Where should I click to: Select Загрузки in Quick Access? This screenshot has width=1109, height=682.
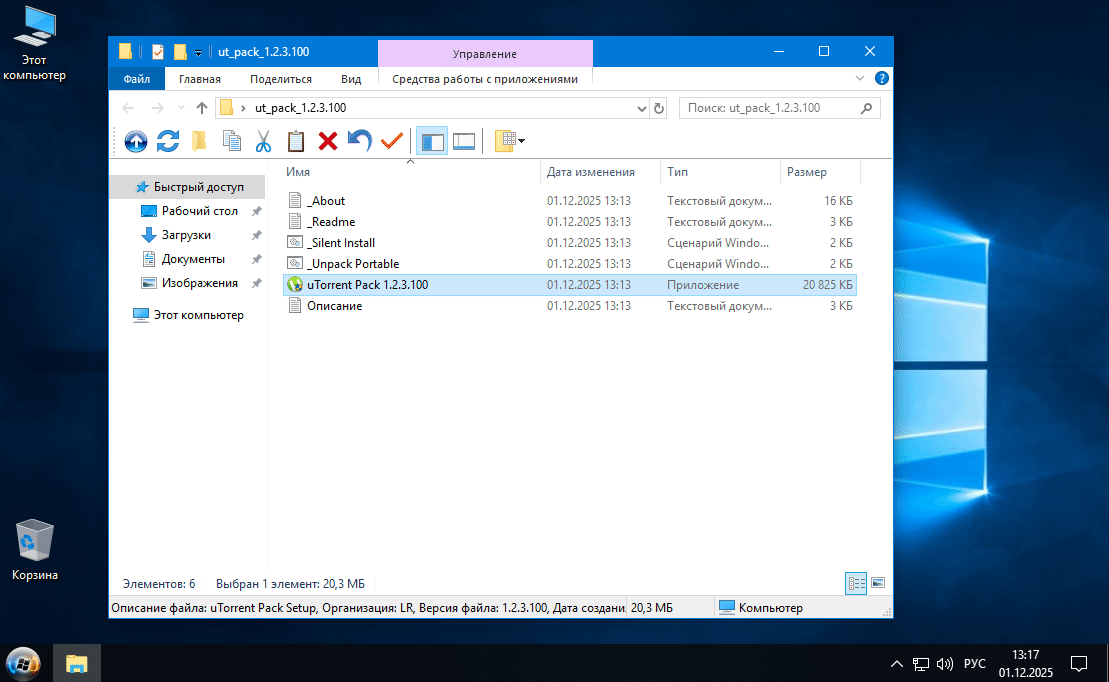[x=186, y=235]
